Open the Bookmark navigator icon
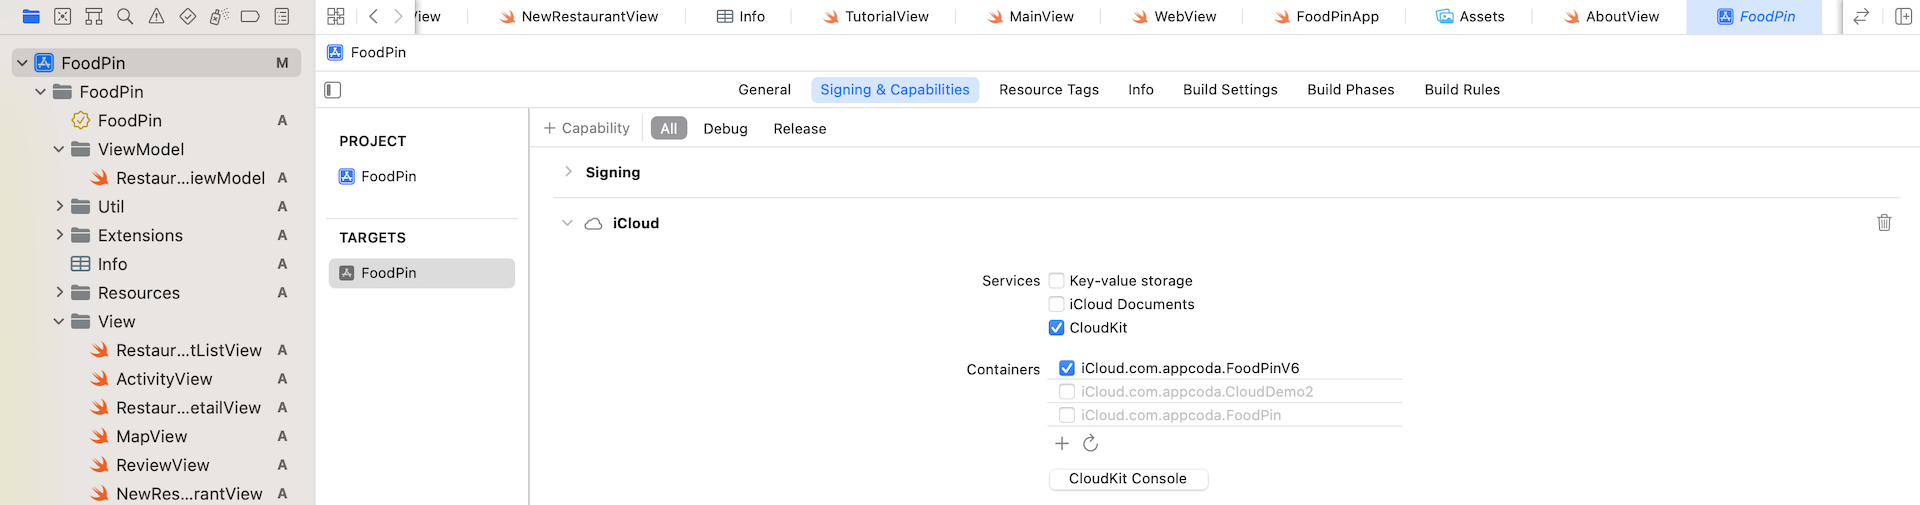This screenshot has height=505, width=1920. (94, 16)
